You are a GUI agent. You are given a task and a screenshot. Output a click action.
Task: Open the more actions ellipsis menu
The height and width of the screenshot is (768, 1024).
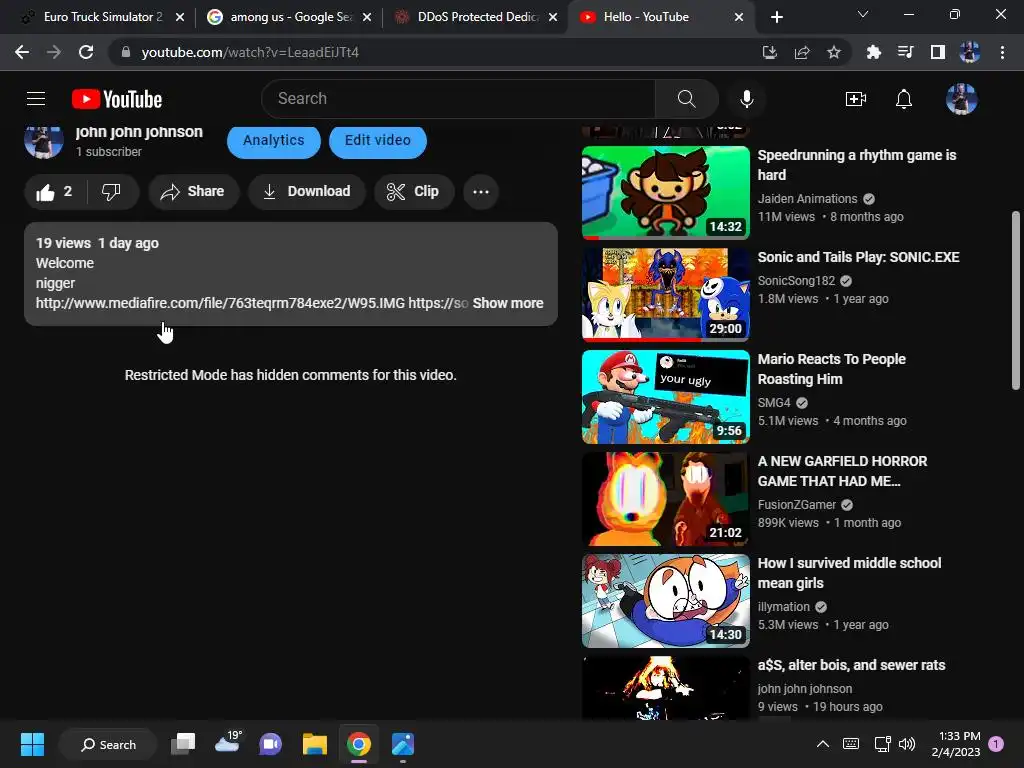tap(481, 192)
